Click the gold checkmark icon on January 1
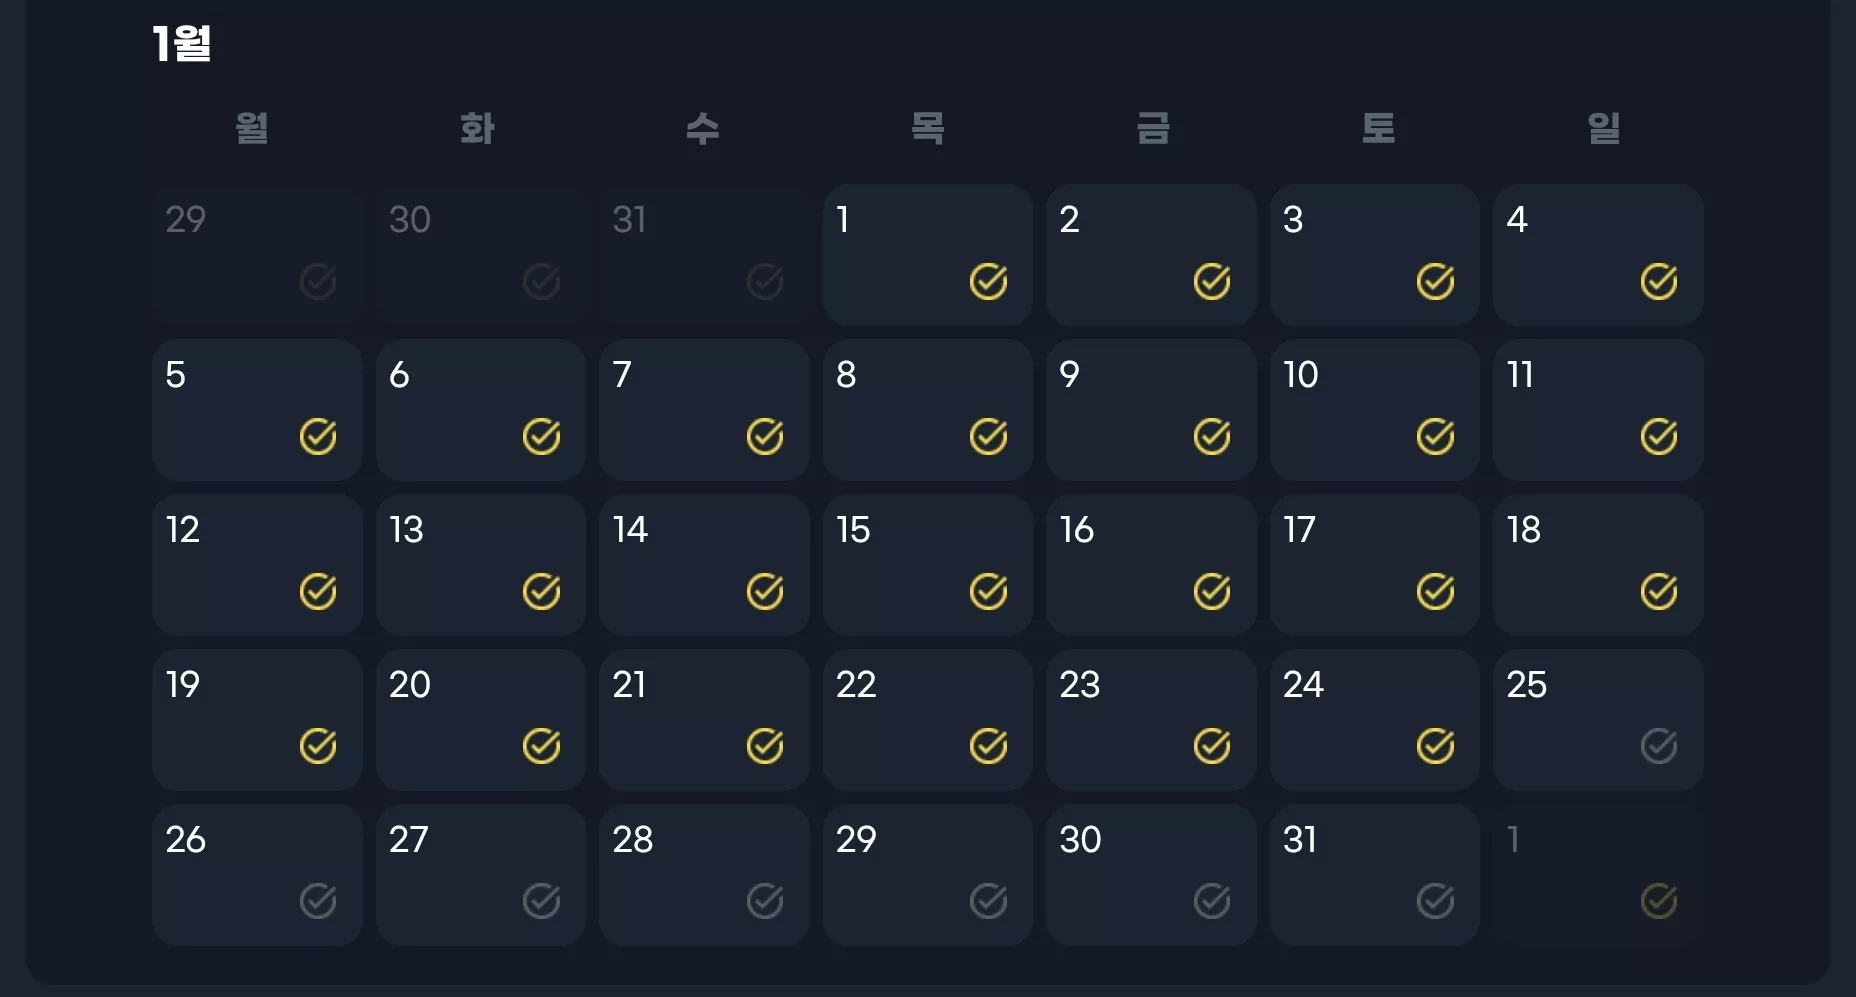 pyautogui.click(x=988, y=282)
